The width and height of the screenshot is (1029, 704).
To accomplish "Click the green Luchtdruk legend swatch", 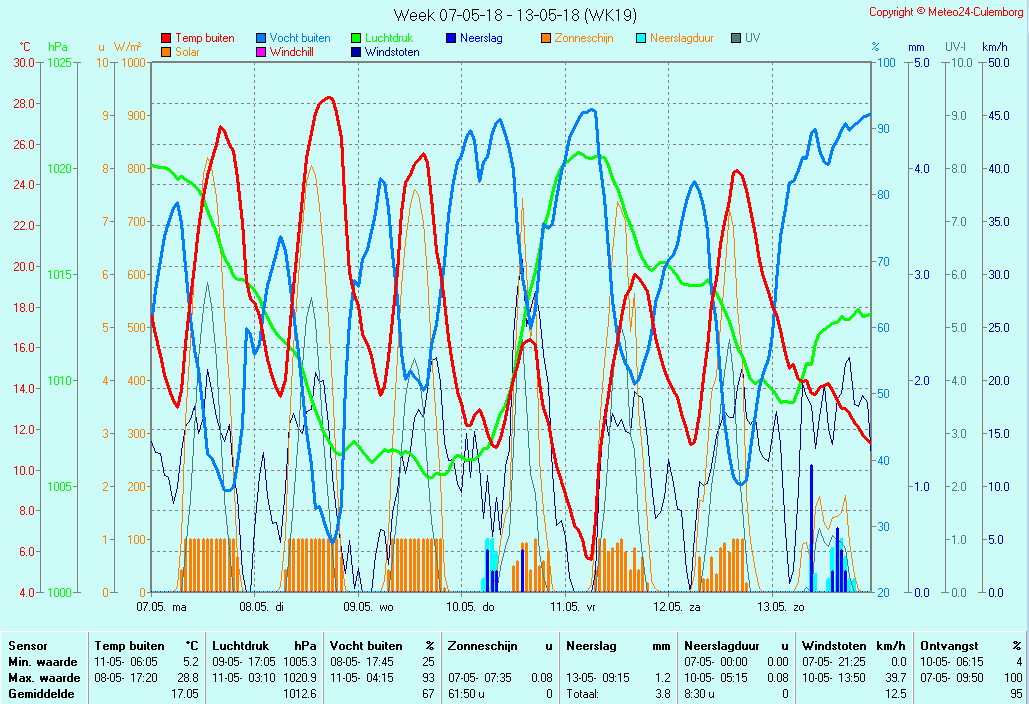I will point(356,39).
